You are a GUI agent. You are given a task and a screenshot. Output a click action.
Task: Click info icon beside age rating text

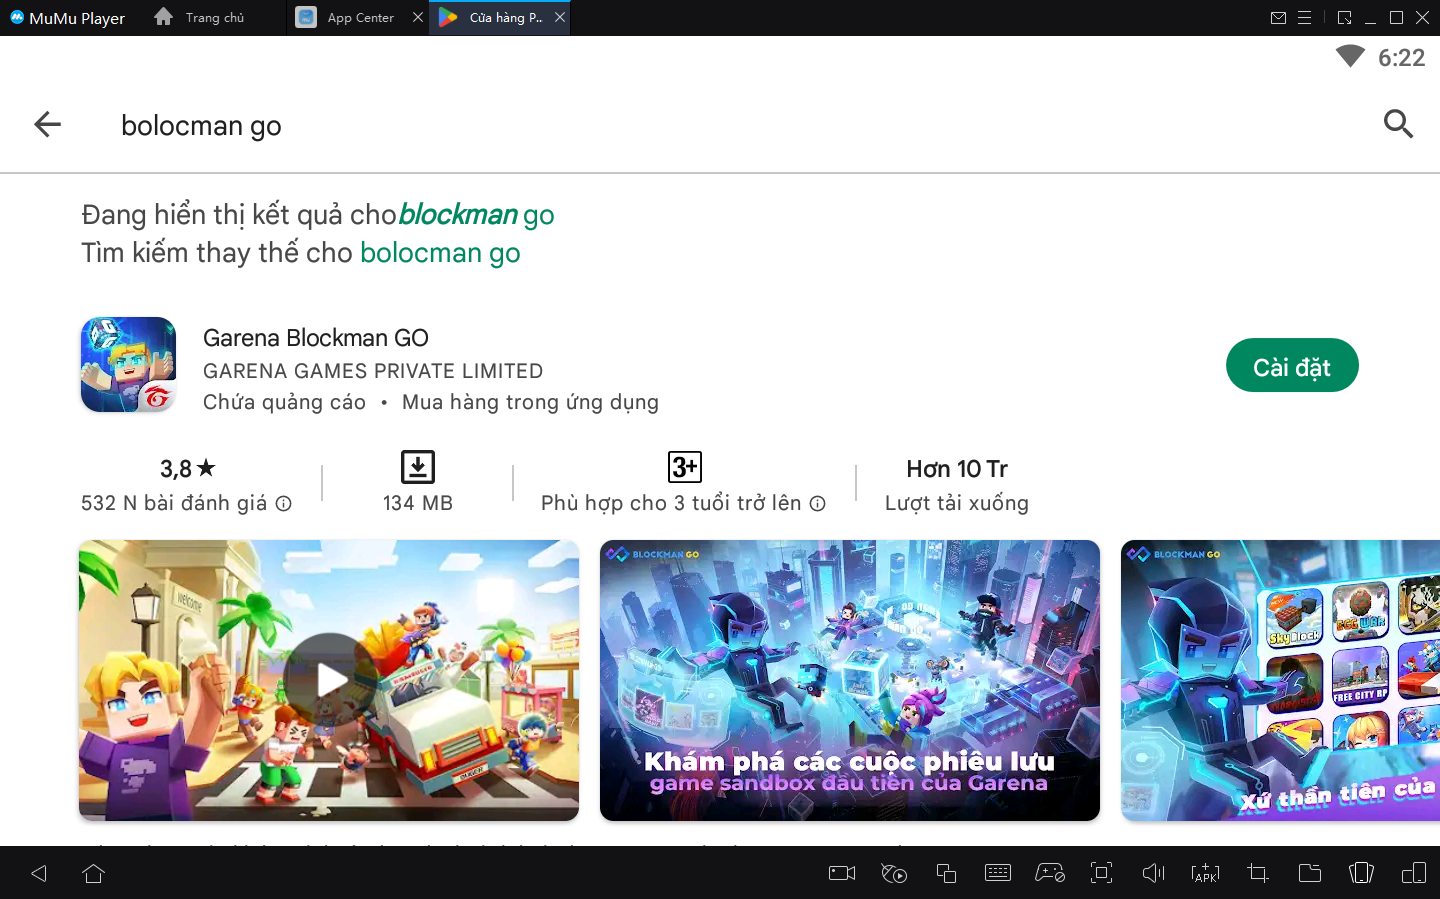(x=818, y=504)
